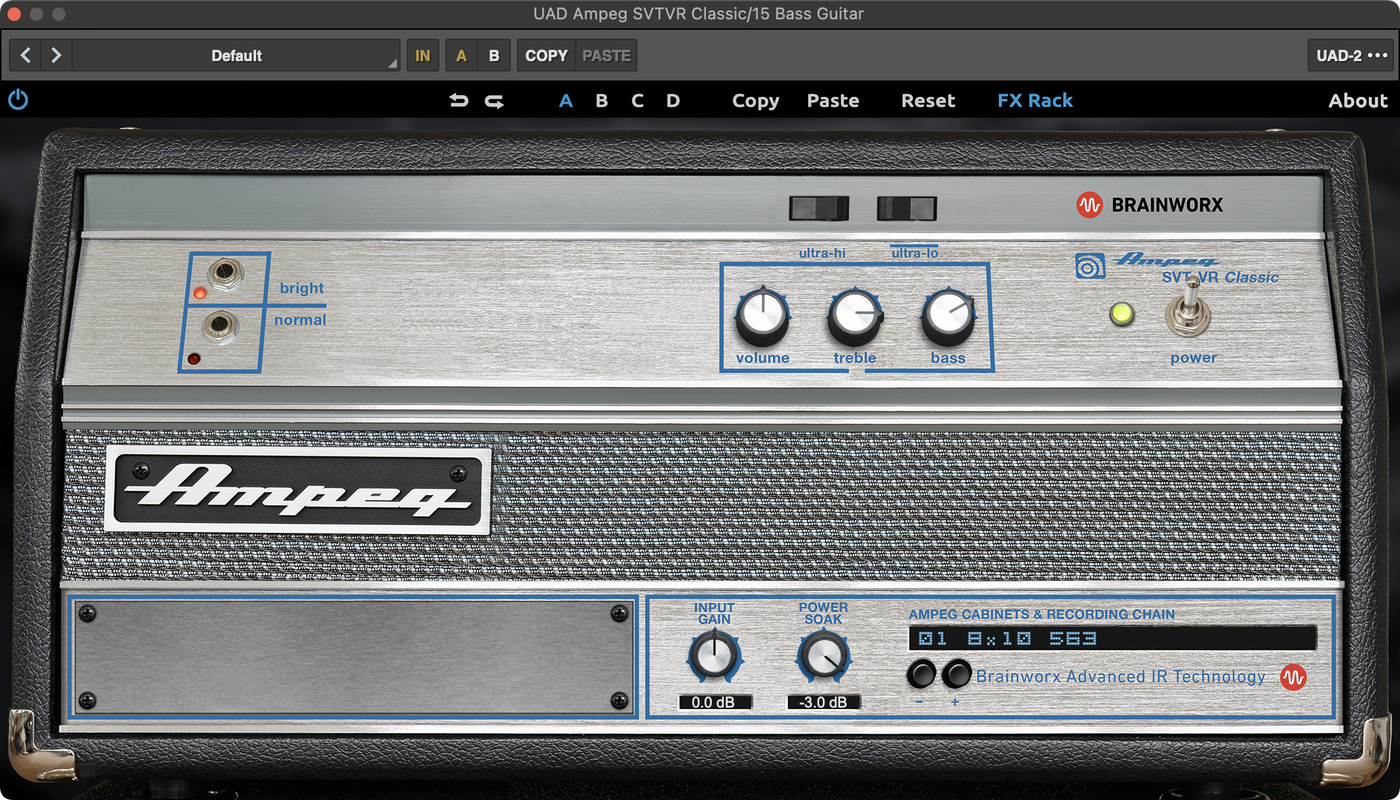Click the Ampeg nameplate badge

click(x=298, y=490)
